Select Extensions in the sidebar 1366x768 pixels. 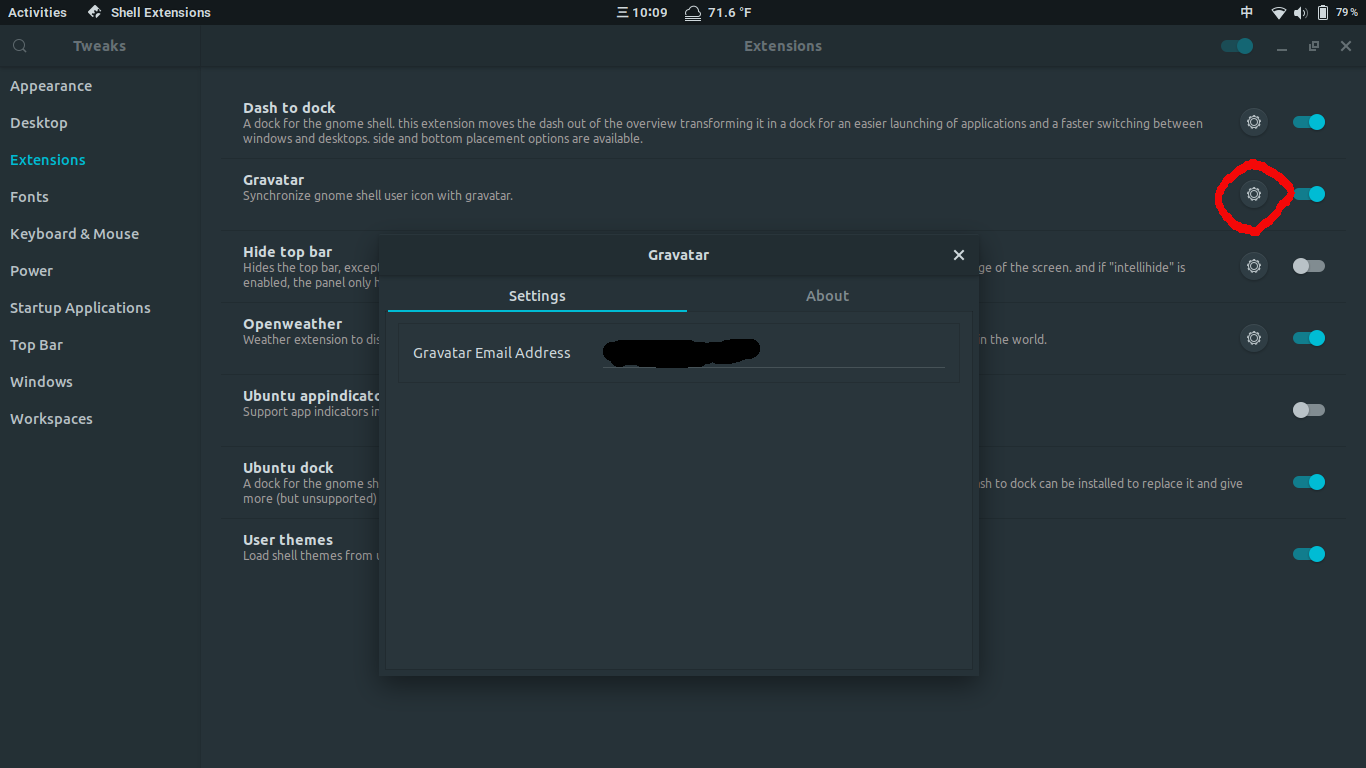pos(100,160)
